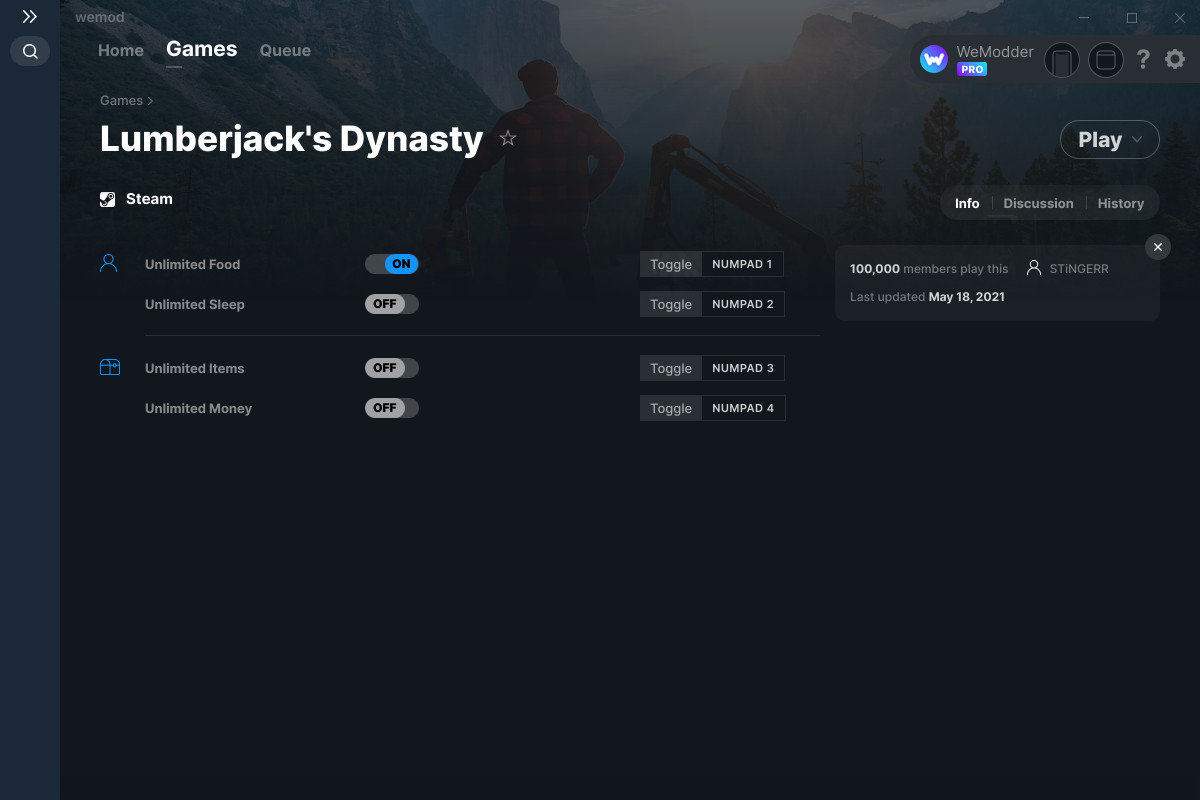
Task: Open the overlay window icon
Action: (x=1105, y=60)
